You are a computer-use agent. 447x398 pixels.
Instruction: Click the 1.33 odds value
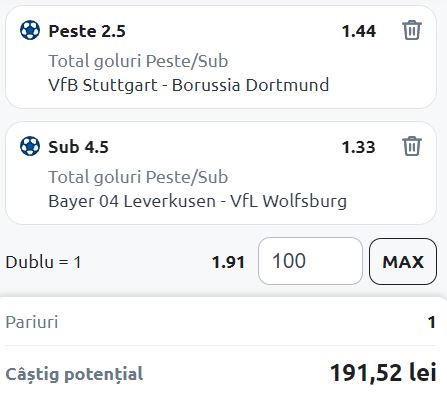pos(359,147)
